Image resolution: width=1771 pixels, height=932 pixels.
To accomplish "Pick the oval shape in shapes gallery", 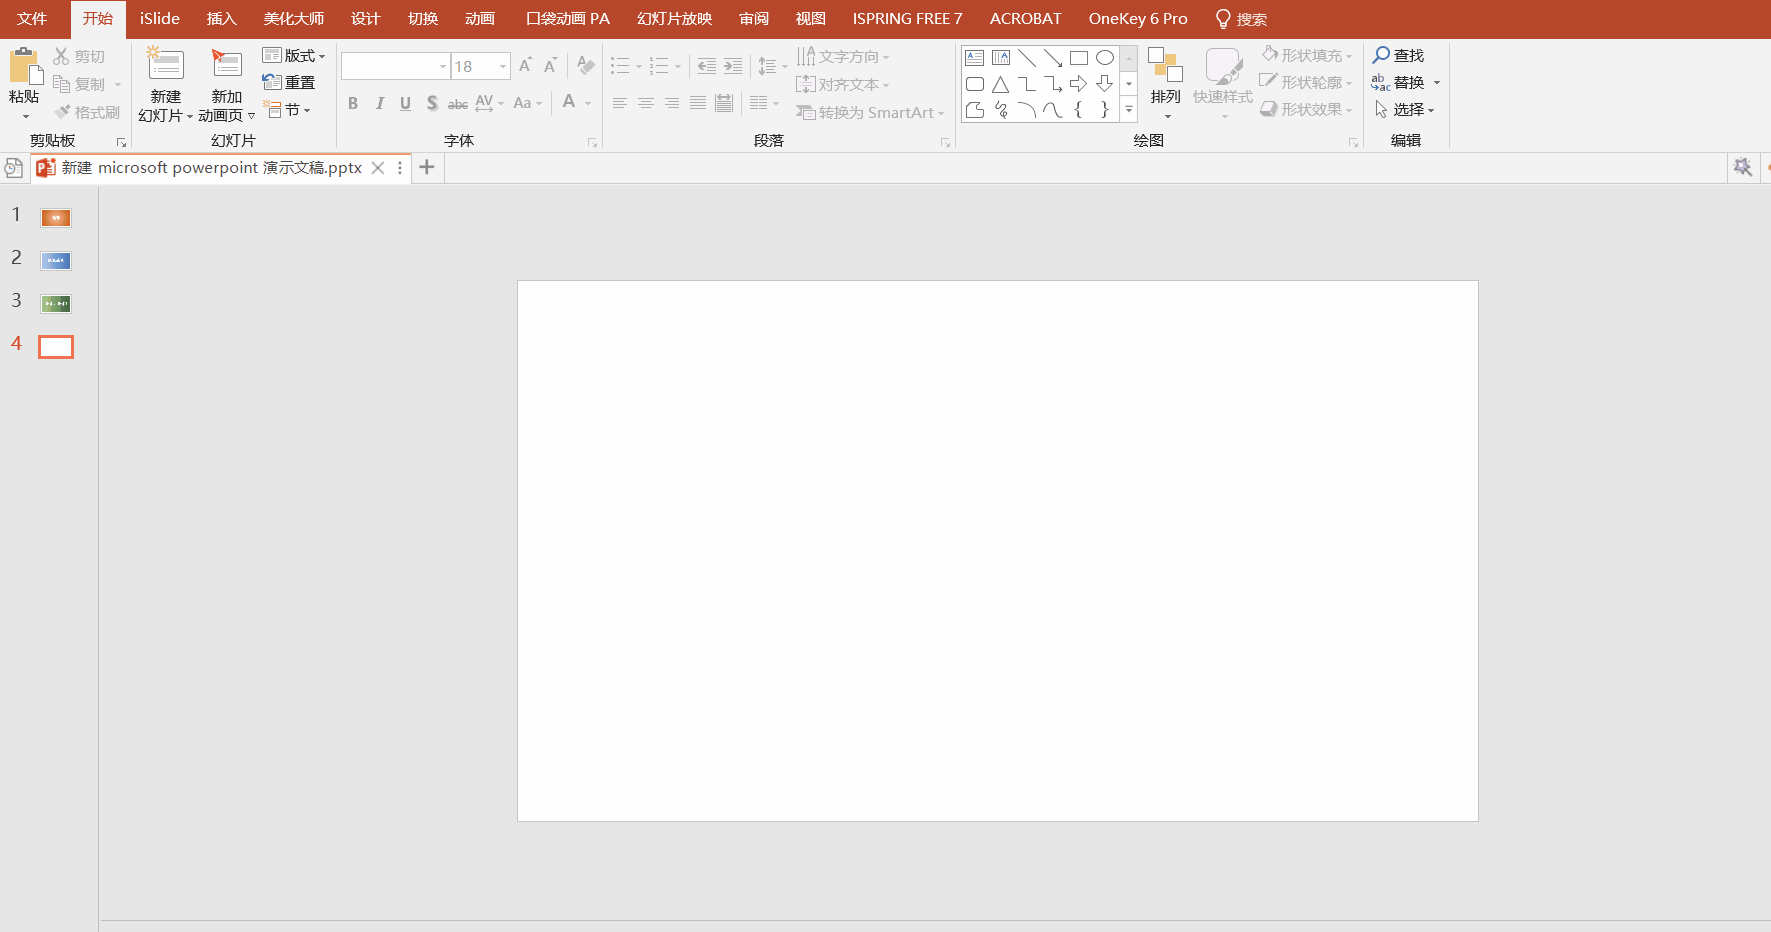I will pos(1105,58).
